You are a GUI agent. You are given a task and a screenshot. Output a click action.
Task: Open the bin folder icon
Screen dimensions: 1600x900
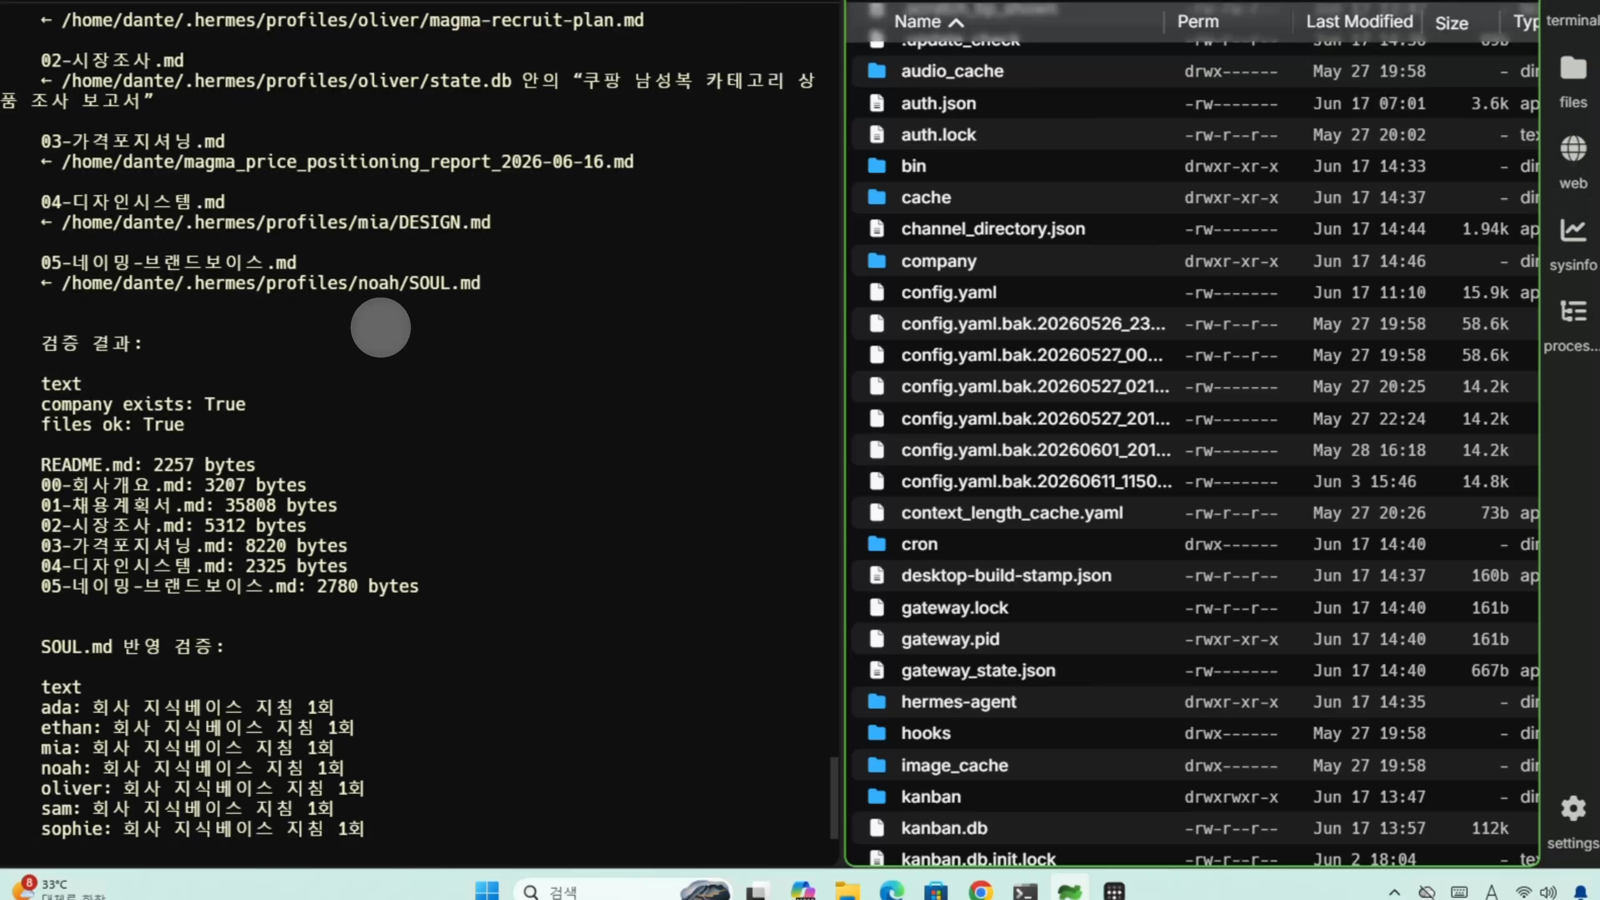877,166
